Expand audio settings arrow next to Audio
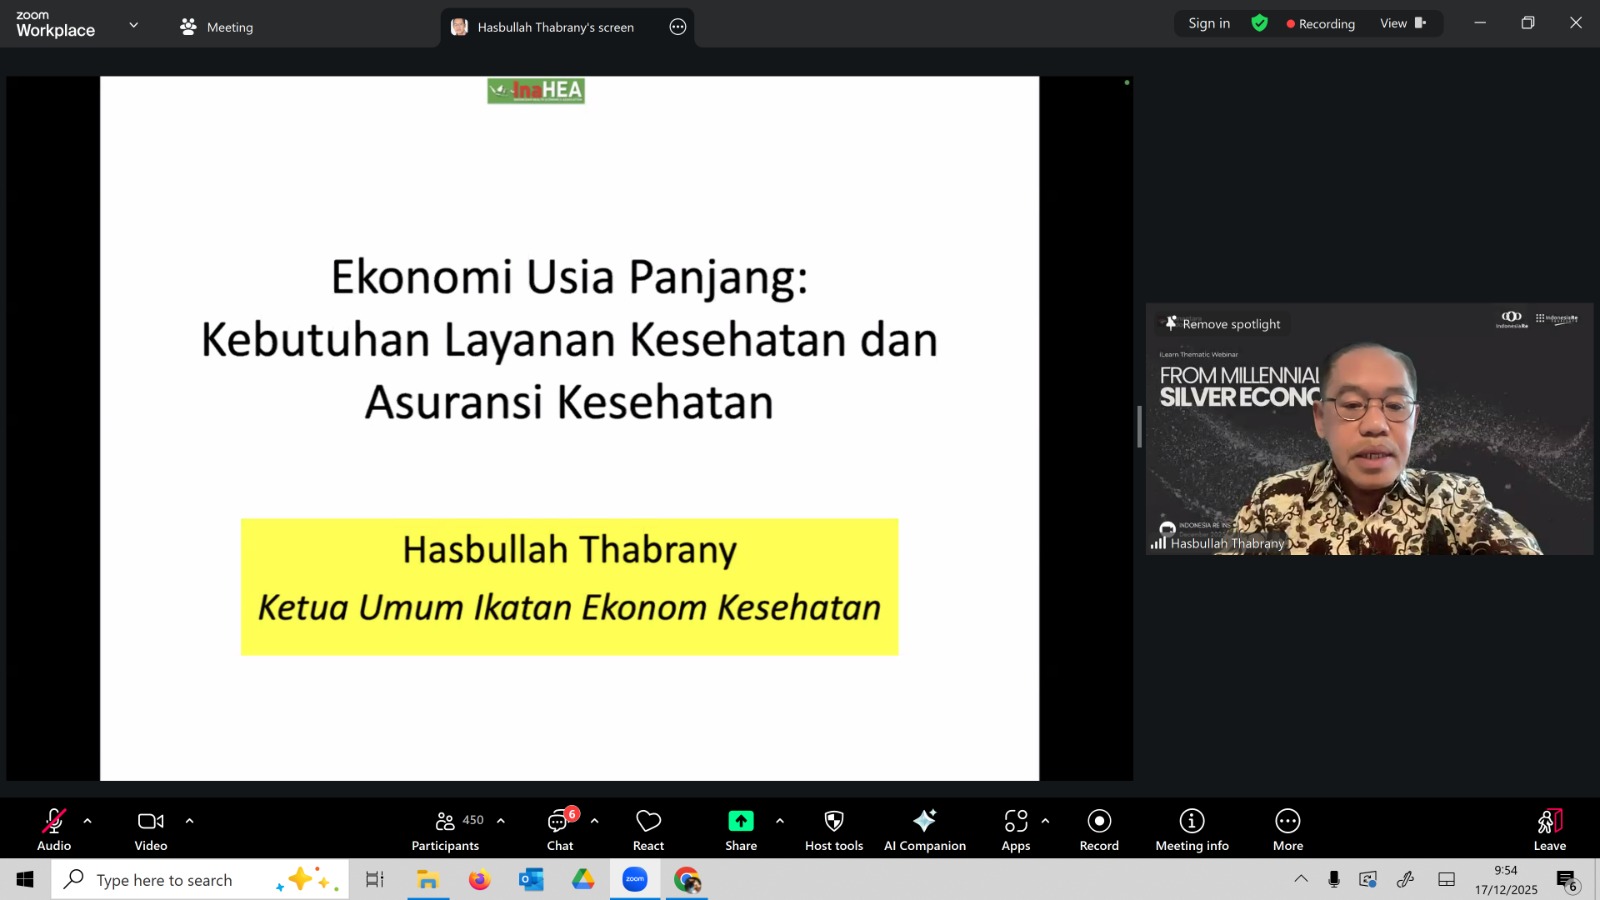Image resolution: width=1600 pixels, height=900 pixels. coord(88,821)
